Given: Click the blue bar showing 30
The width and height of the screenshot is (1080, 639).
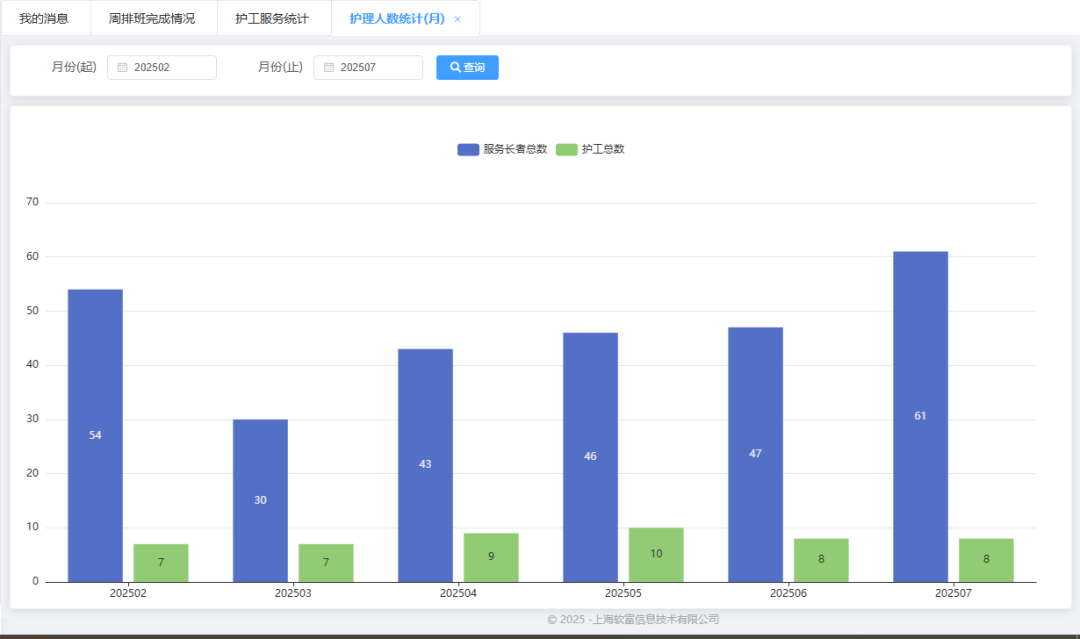Looking at the screenshot, I should pos(260,500).
